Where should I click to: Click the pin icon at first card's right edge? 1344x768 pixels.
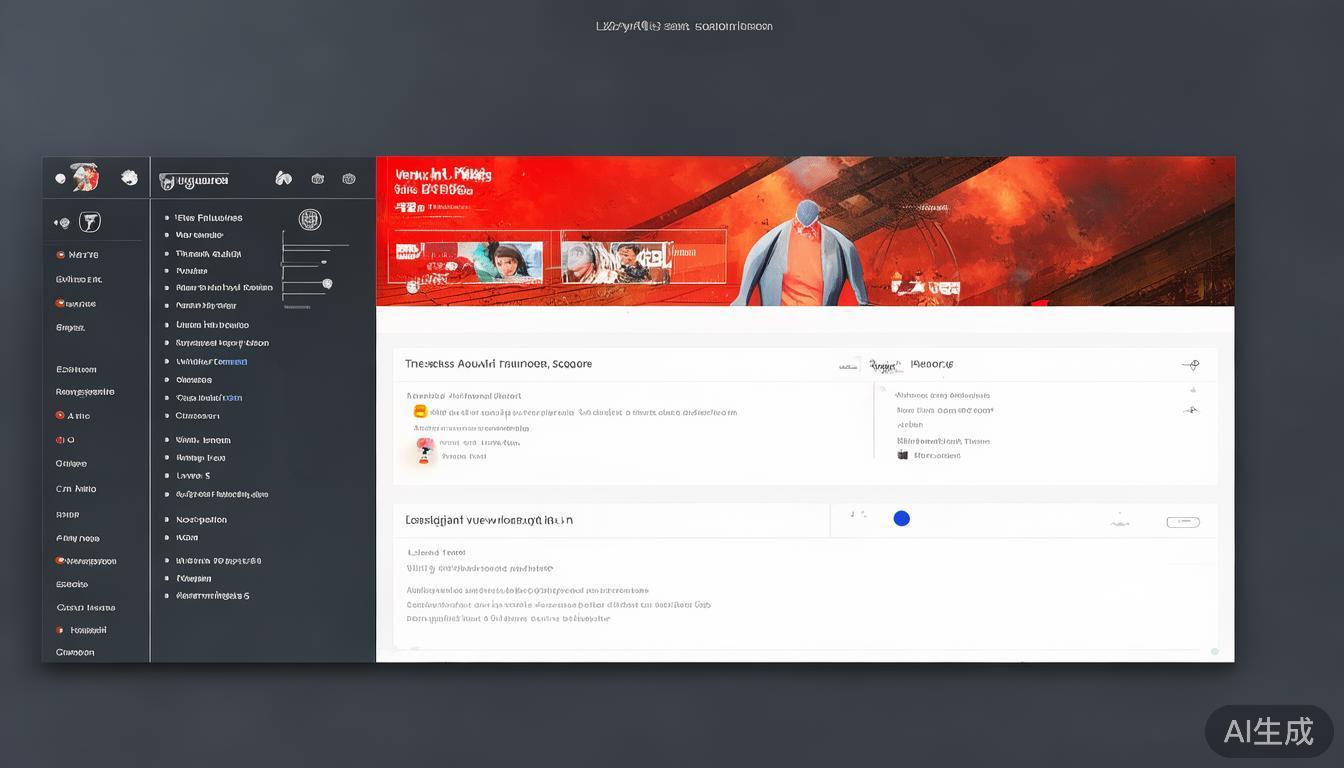[1190, 365]
